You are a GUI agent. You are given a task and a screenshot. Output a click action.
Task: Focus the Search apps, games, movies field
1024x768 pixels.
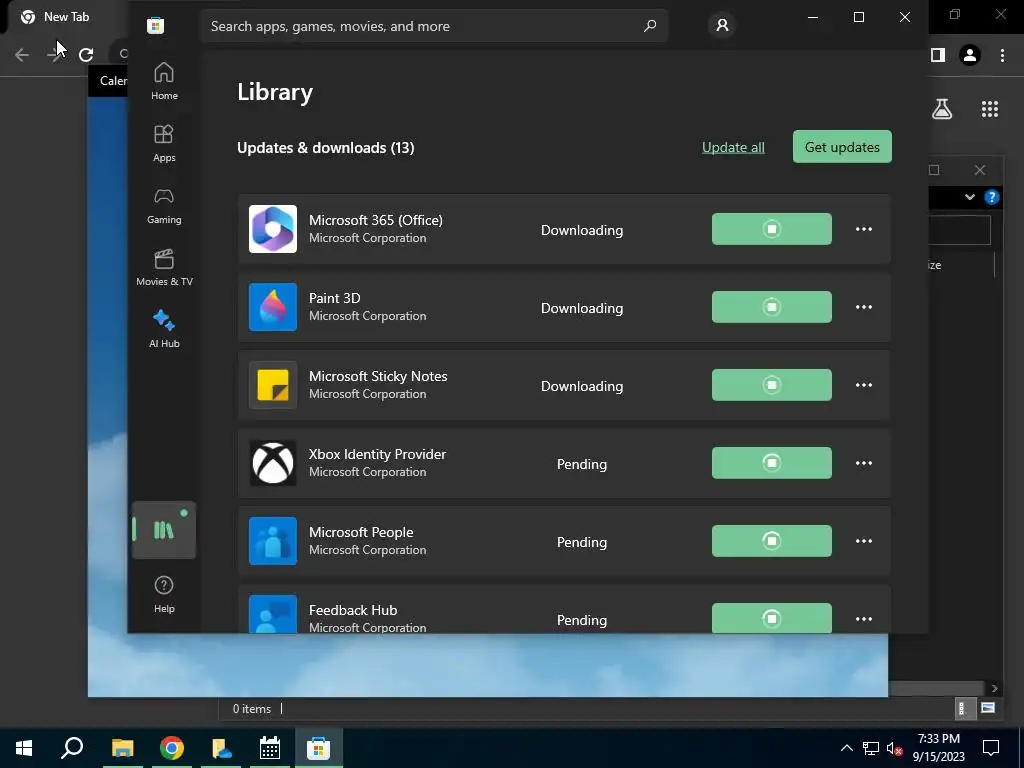pos(434,26)
